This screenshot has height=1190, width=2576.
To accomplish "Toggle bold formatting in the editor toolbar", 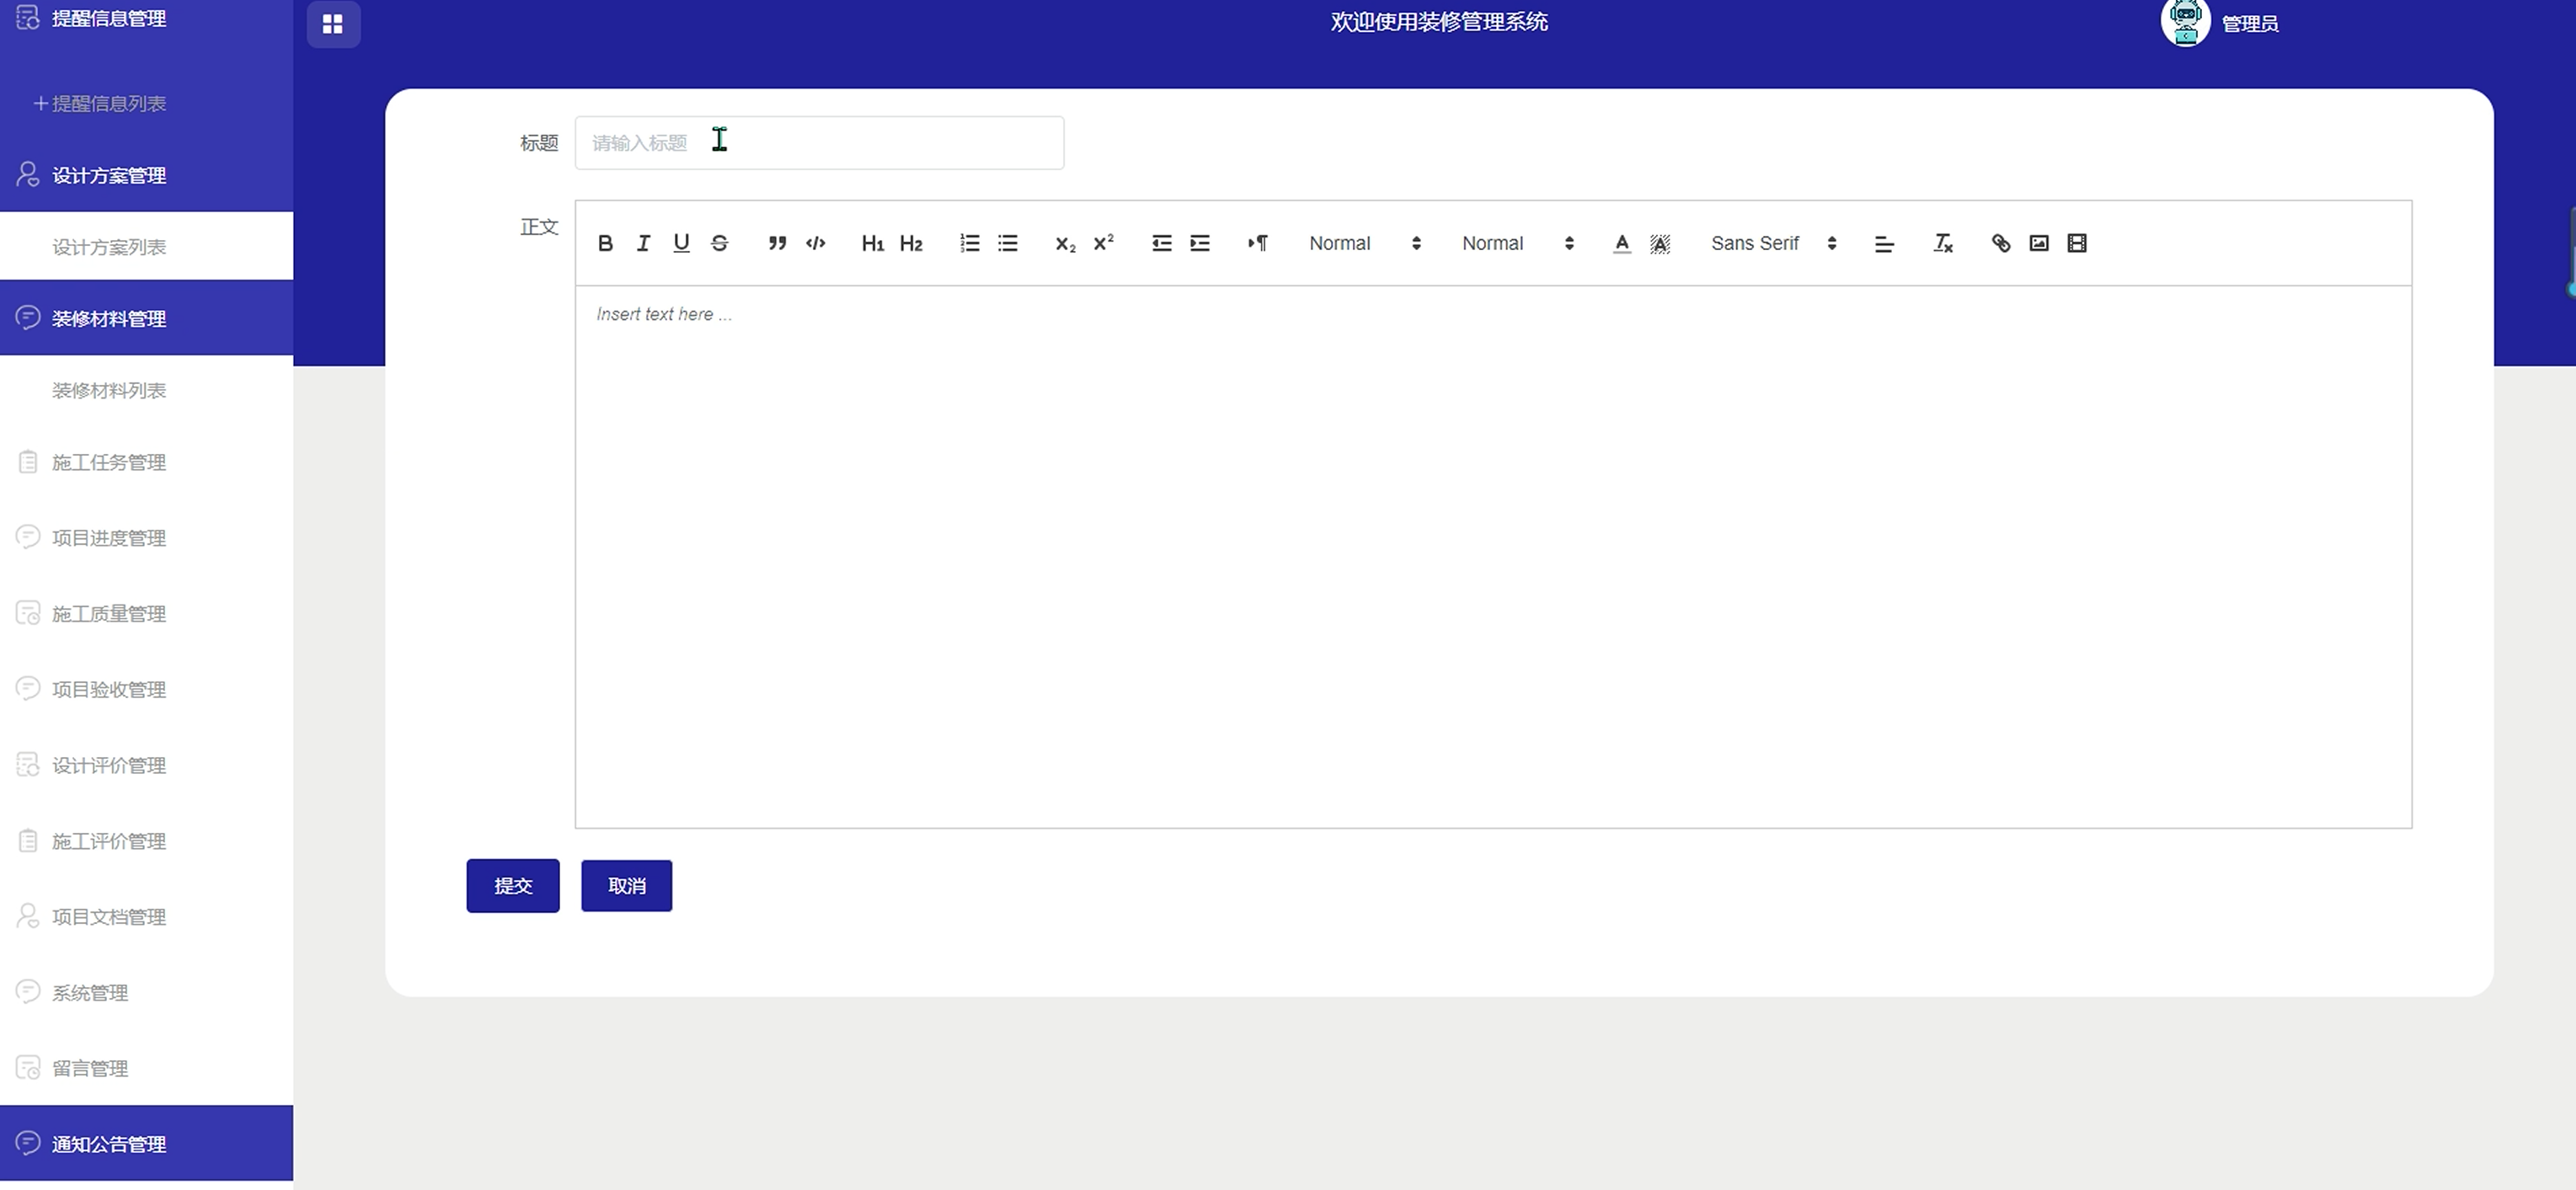I will 605,243.
